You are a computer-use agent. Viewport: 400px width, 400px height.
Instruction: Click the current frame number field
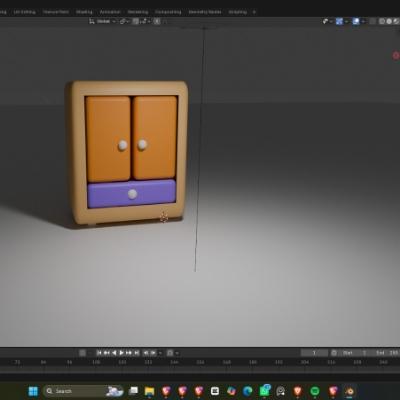click(314, 353)
